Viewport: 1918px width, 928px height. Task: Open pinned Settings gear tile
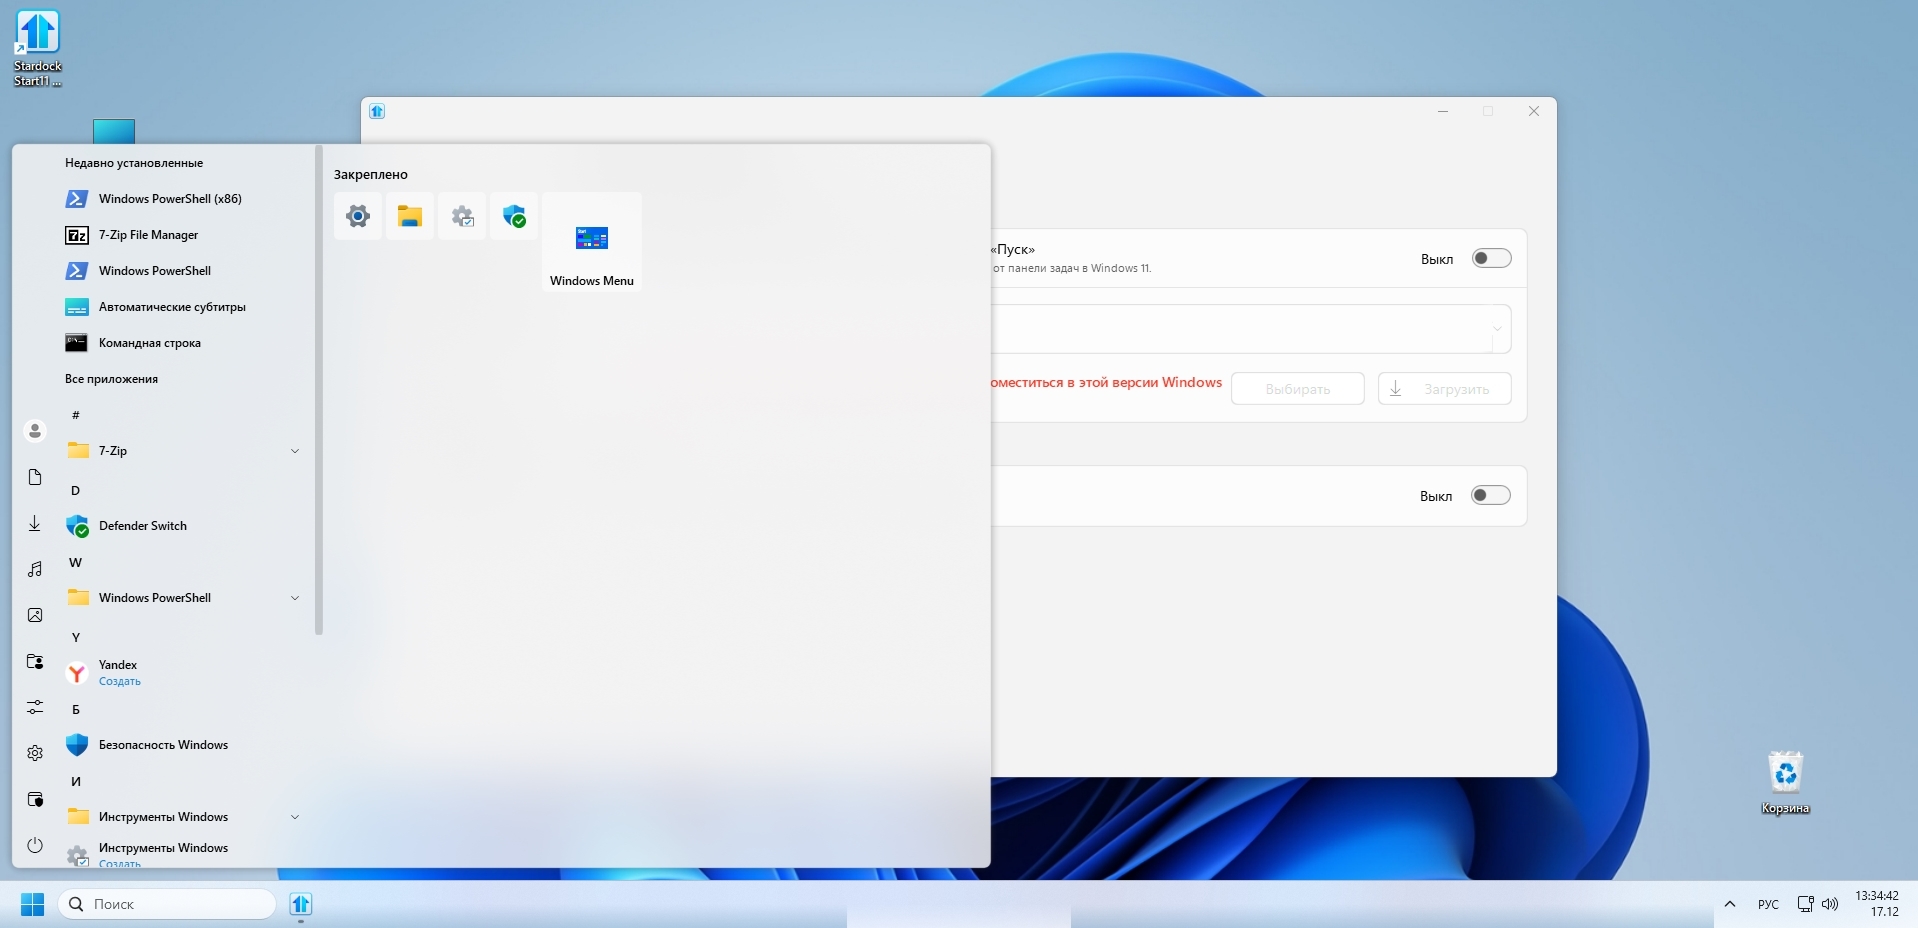[358, 216]
